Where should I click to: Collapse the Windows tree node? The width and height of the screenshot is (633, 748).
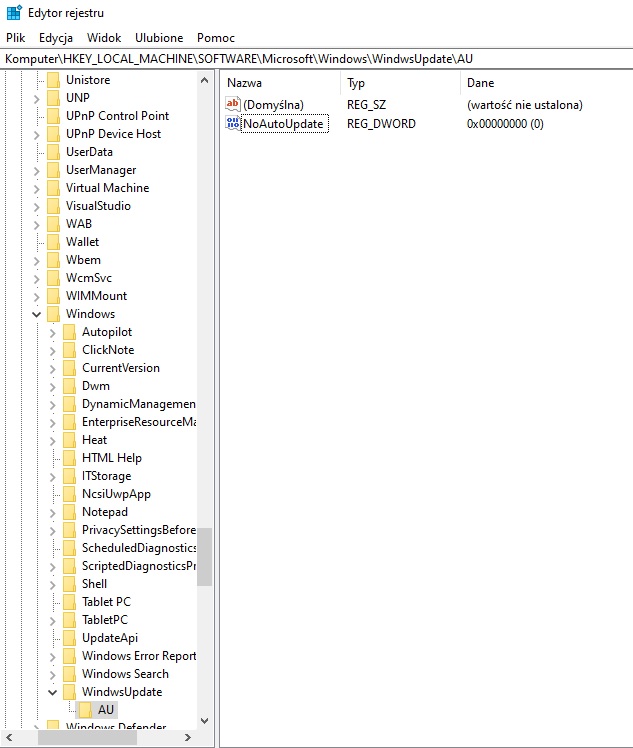(37, 314)
